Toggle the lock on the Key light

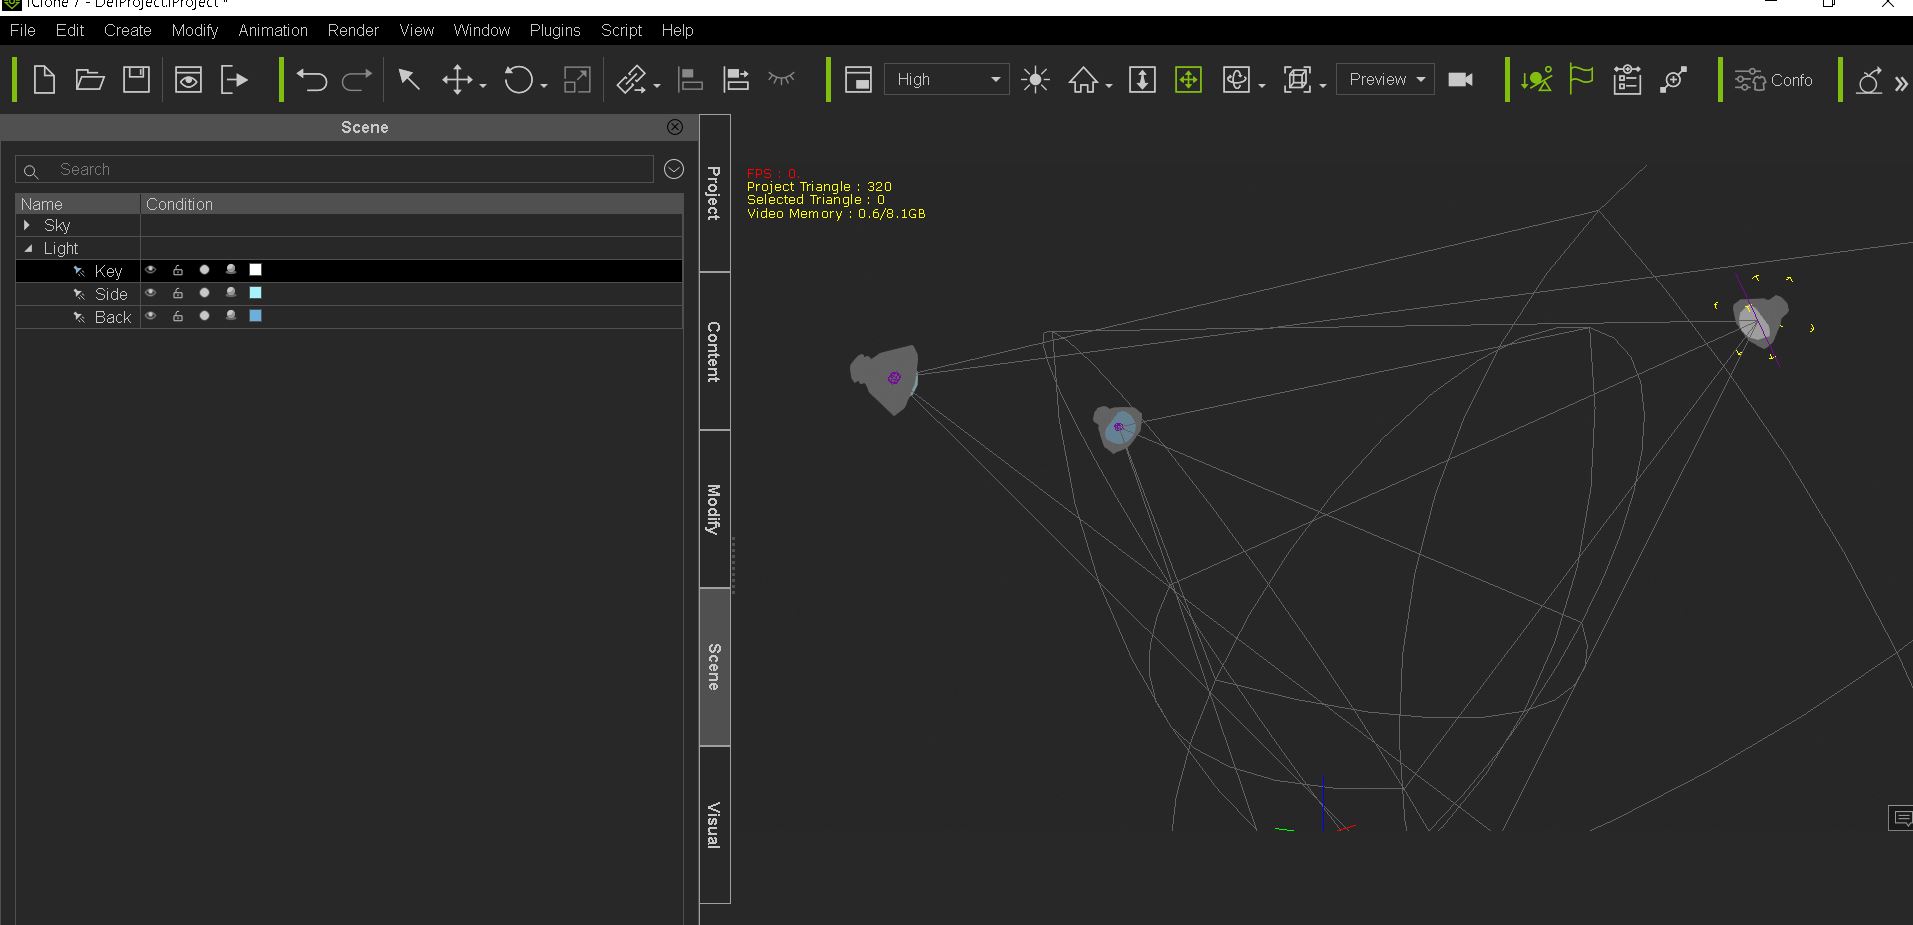[x=178, y=270]
